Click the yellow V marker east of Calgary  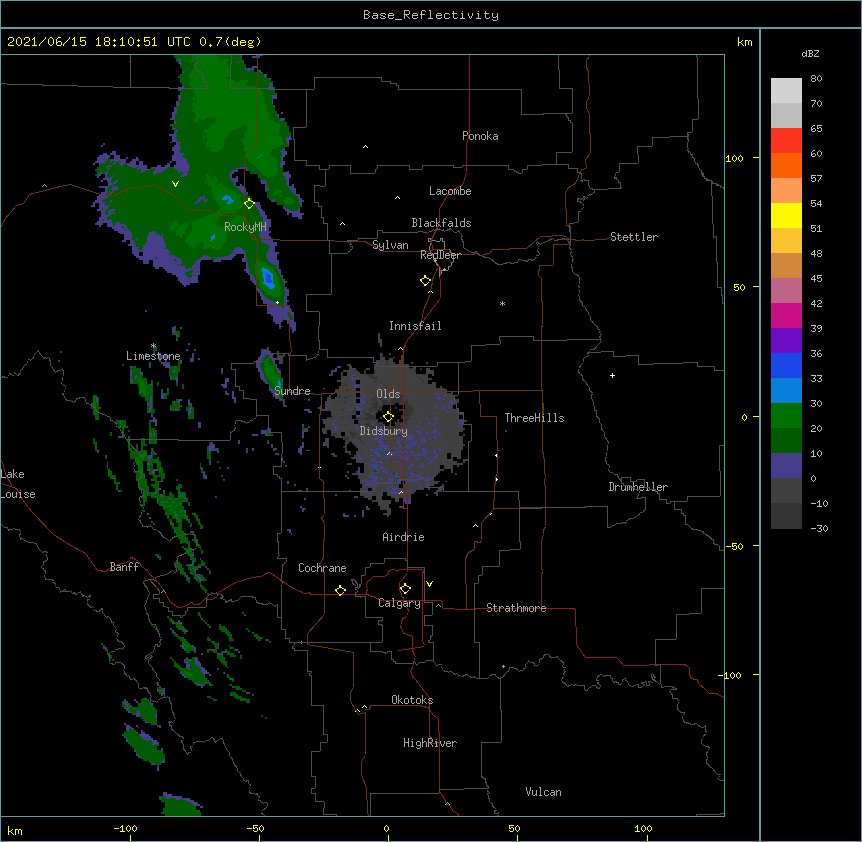tap(429, 584)
